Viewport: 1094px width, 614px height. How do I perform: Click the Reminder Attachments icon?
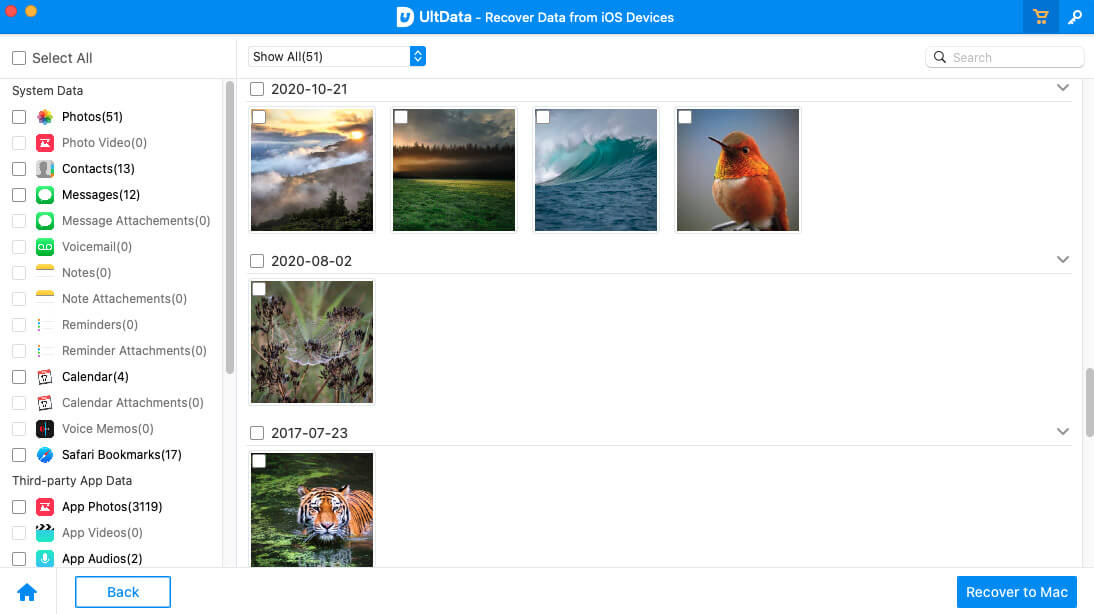(x=45, y=351)
